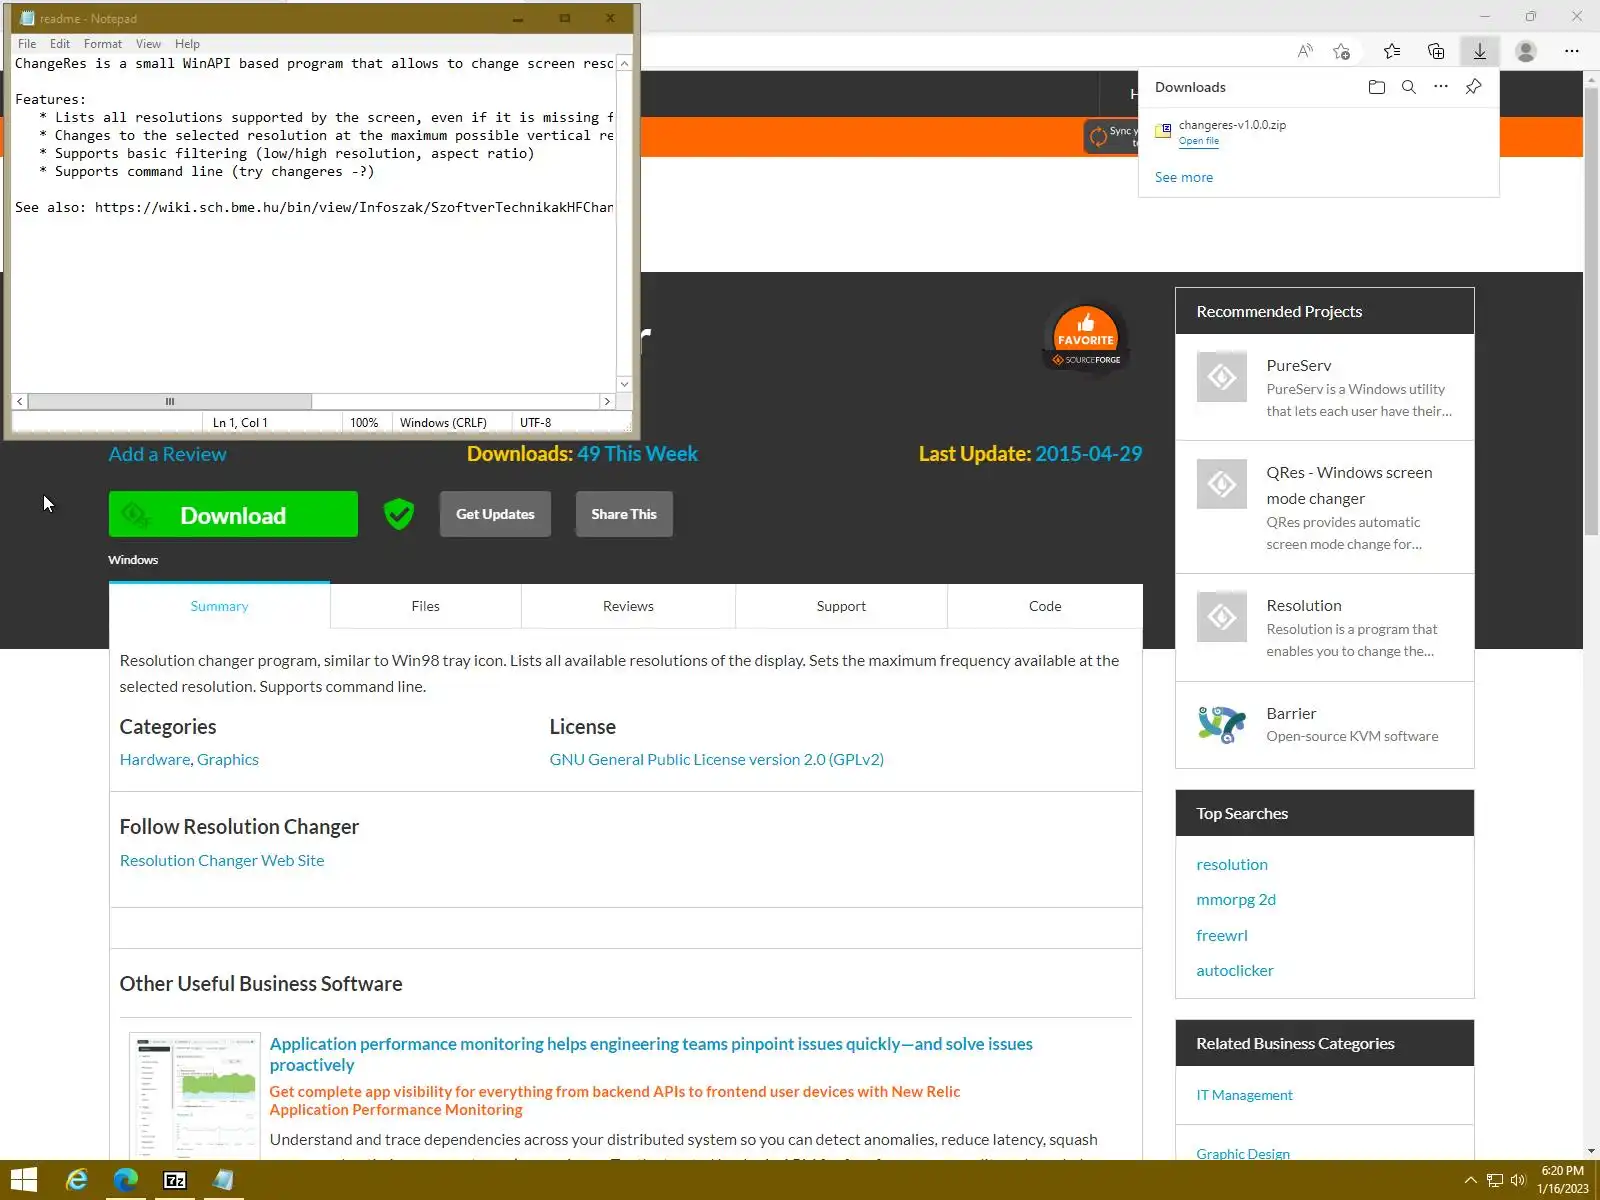
Task: Switch to the Files tab
Action: click(425, 606)
